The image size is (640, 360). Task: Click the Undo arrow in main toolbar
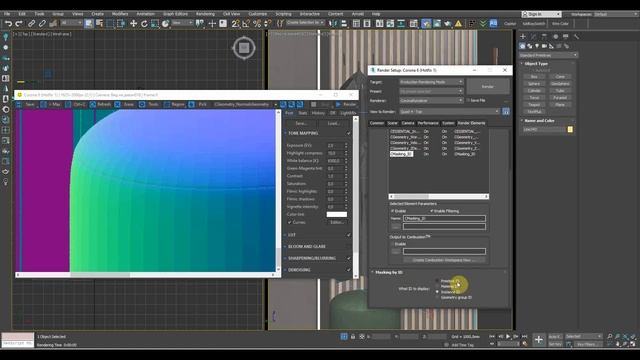8,24
